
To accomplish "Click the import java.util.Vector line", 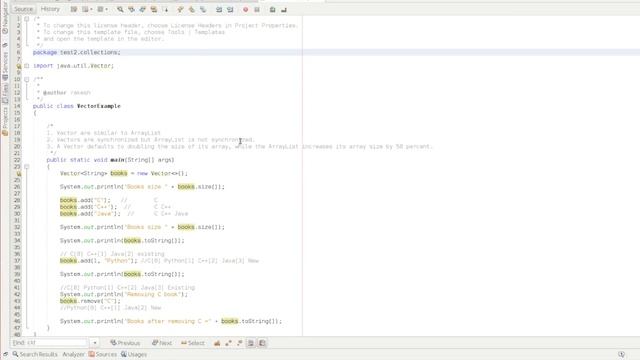I will pyautogui.click(x=73, y=66).
